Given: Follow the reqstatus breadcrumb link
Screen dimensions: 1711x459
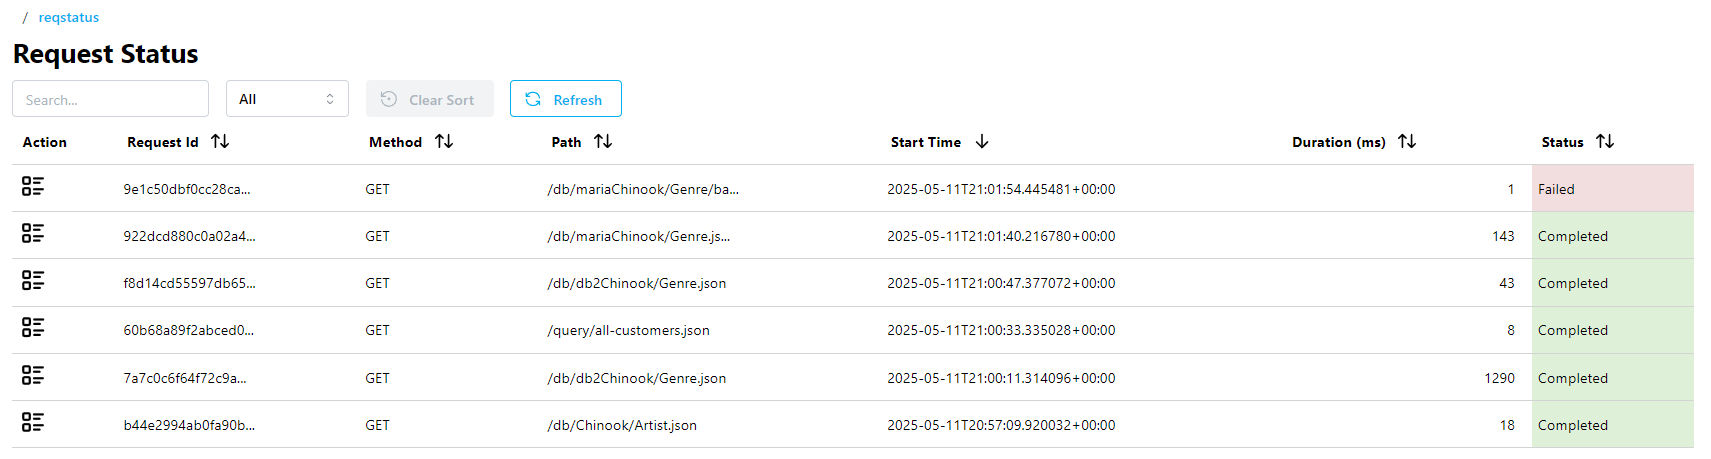Looking at the screenshot, I should pos(68,18).
